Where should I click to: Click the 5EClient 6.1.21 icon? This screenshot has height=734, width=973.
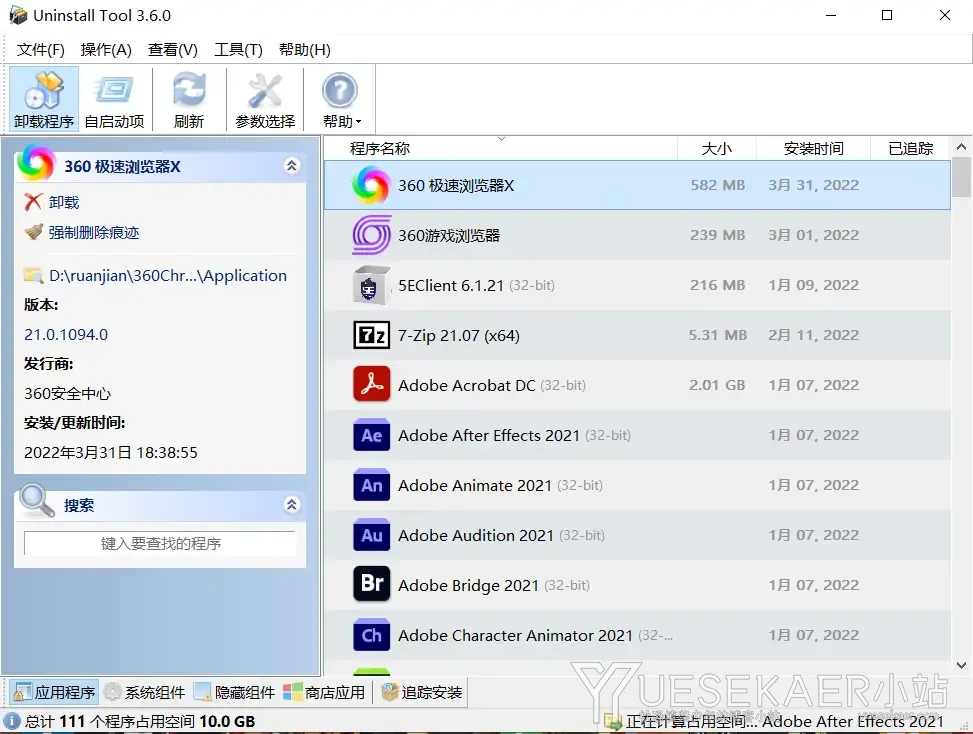click(x=372, y=285)
